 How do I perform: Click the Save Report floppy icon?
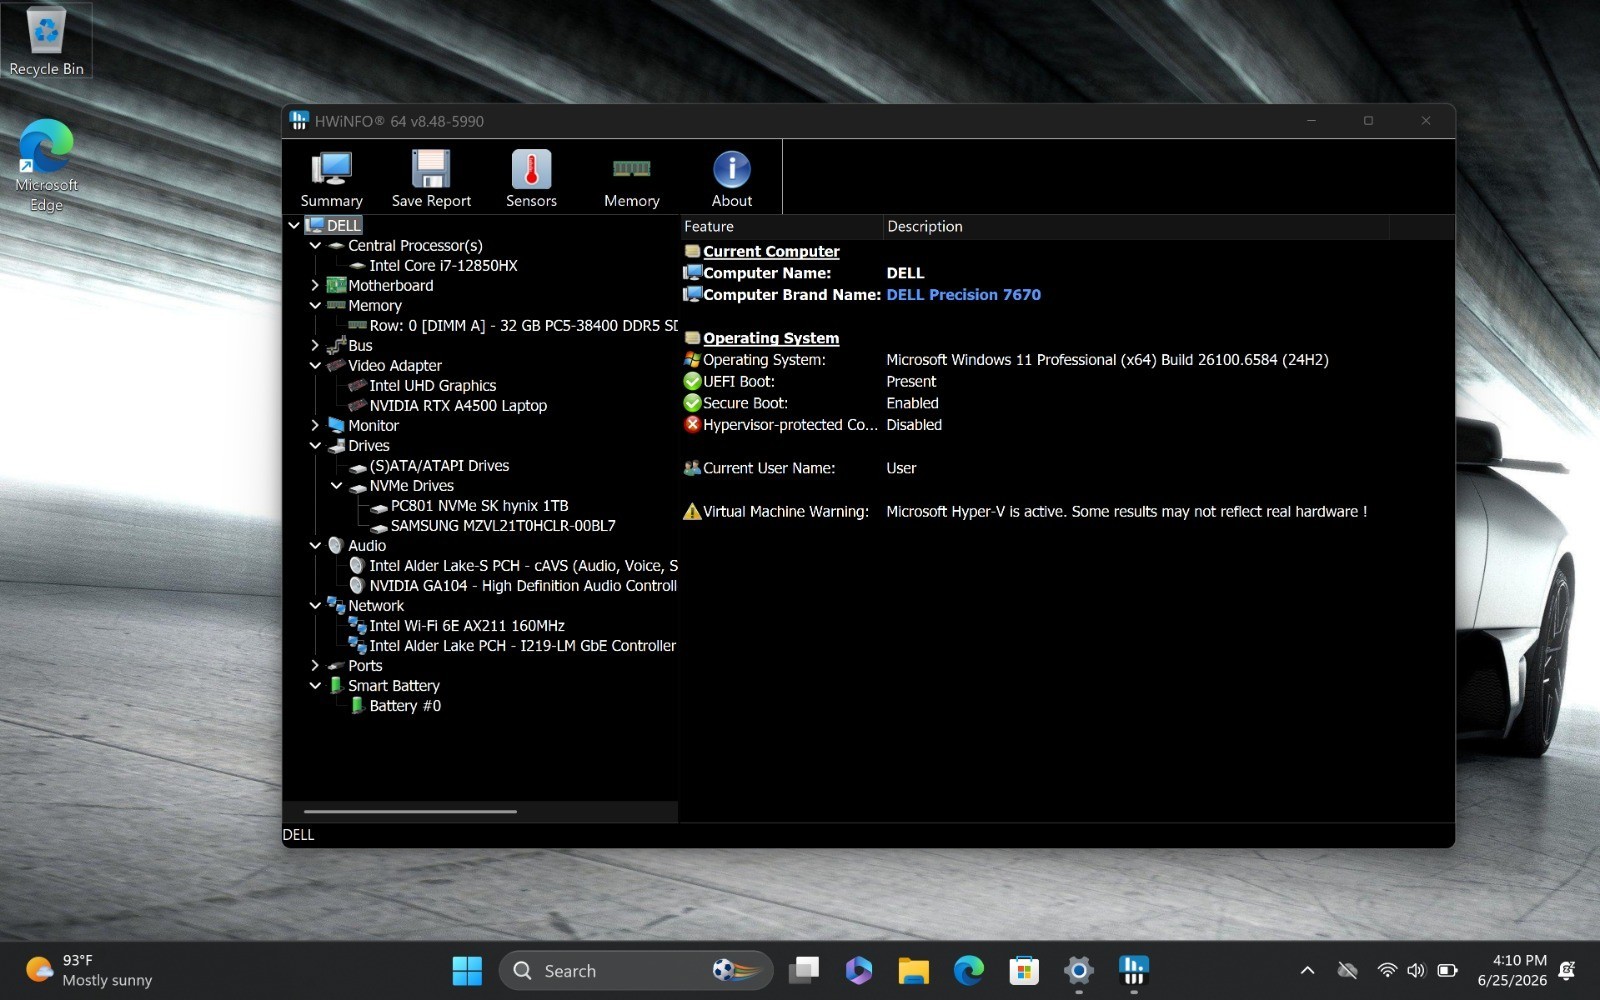pyautogui.click(x=431, y=178)
